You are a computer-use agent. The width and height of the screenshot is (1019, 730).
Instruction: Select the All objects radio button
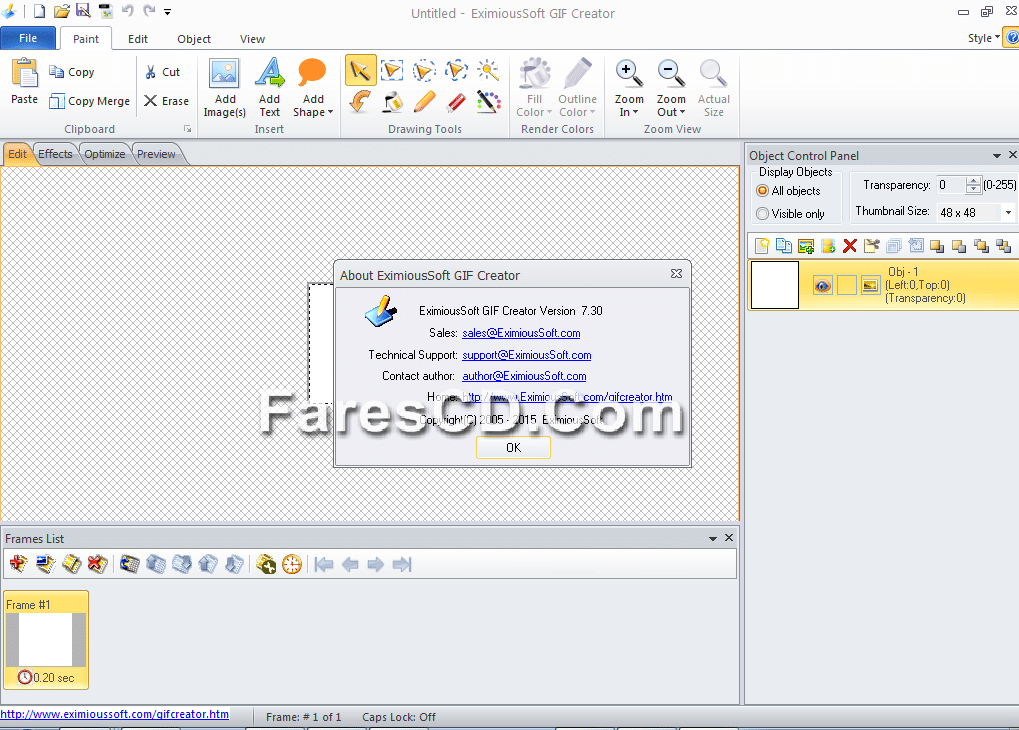[x=763, y=190]
